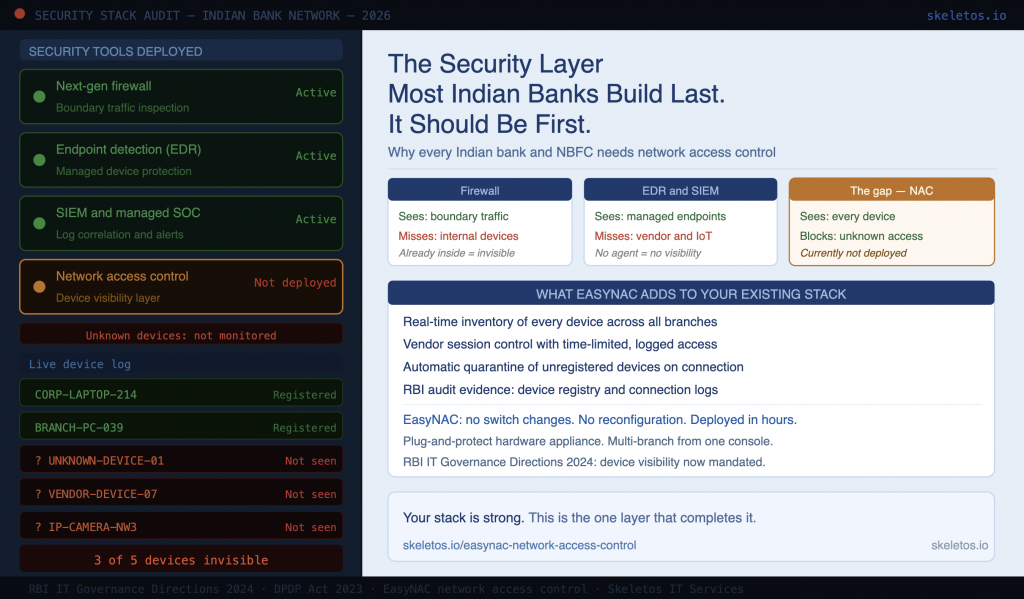This screenshot has height=599, width=1024.
Task: Open the skeletos.io/easynac-network-access-control link
Action: 519,545
